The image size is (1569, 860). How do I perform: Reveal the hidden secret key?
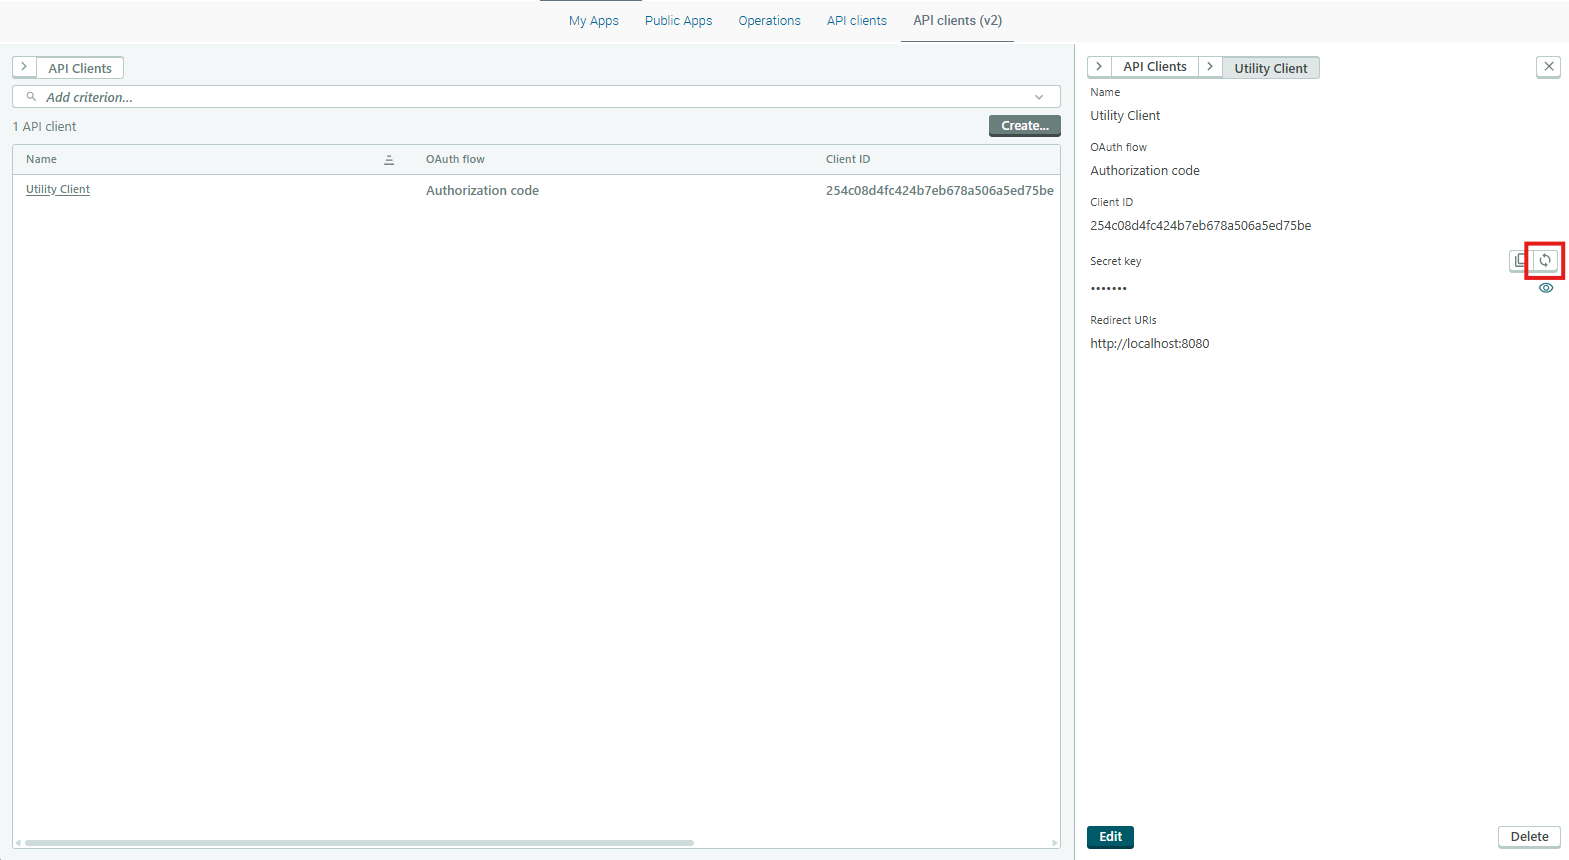1545,288
